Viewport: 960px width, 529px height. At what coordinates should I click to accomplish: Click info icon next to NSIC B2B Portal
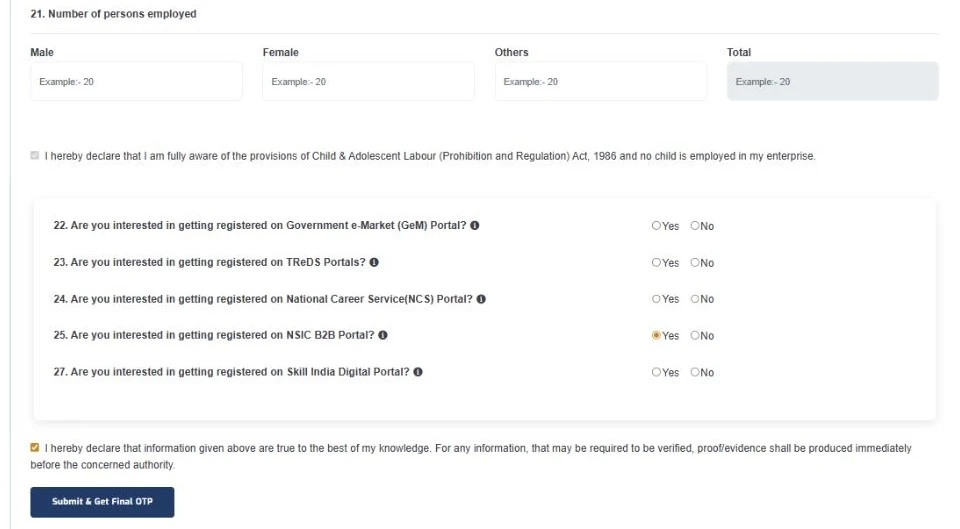pos(383,336)
